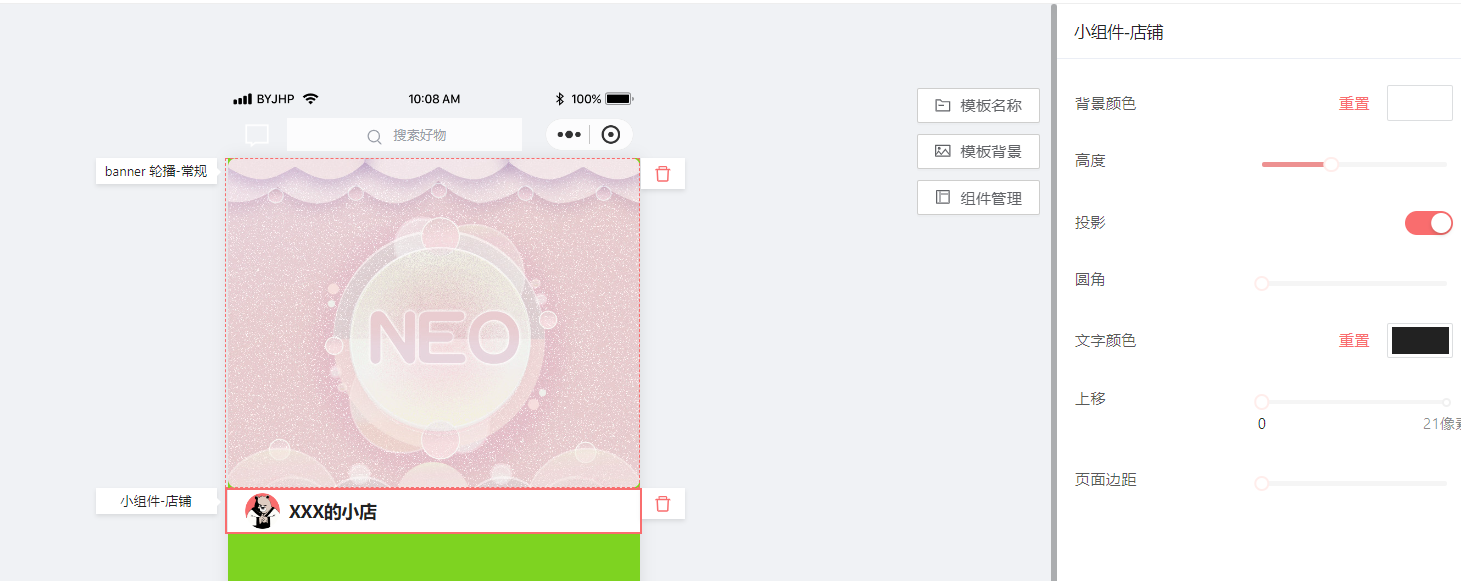The width and height of the screenshot is (1461, 581).
Task: Open 组件管理 panel
Action: click(978, 198)
